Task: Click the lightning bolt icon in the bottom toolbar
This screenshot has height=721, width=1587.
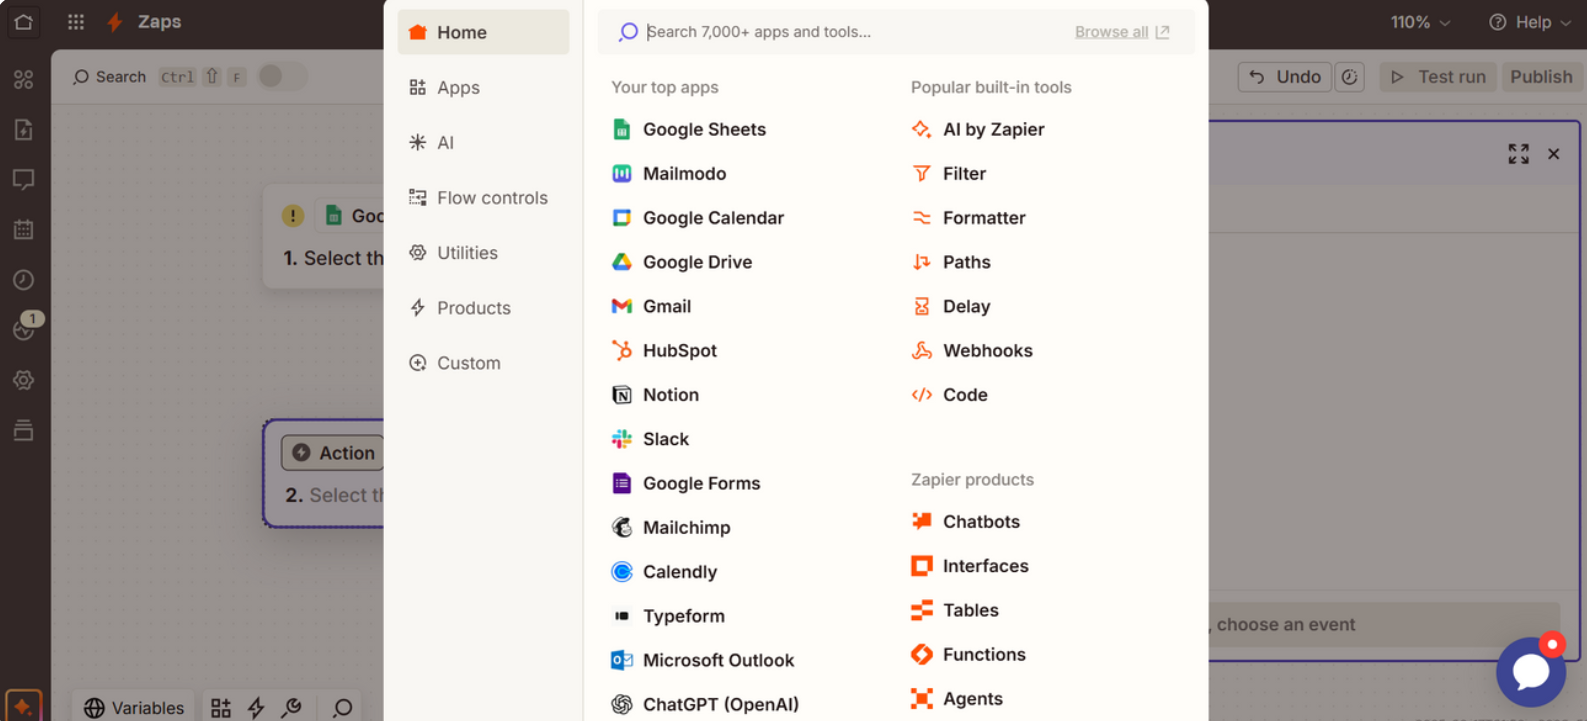Action: click(256, 708)
